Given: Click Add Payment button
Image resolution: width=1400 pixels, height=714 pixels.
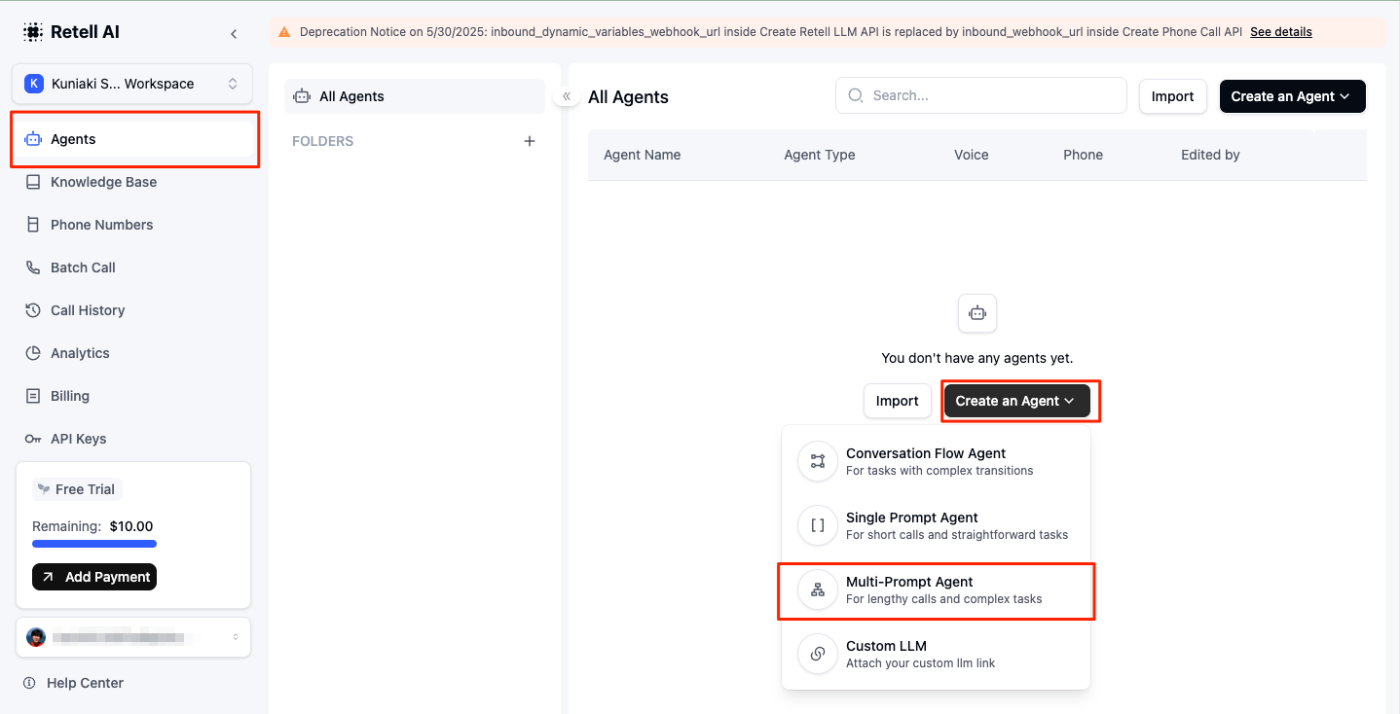Looking at the screenshot, I should [94, 577].
